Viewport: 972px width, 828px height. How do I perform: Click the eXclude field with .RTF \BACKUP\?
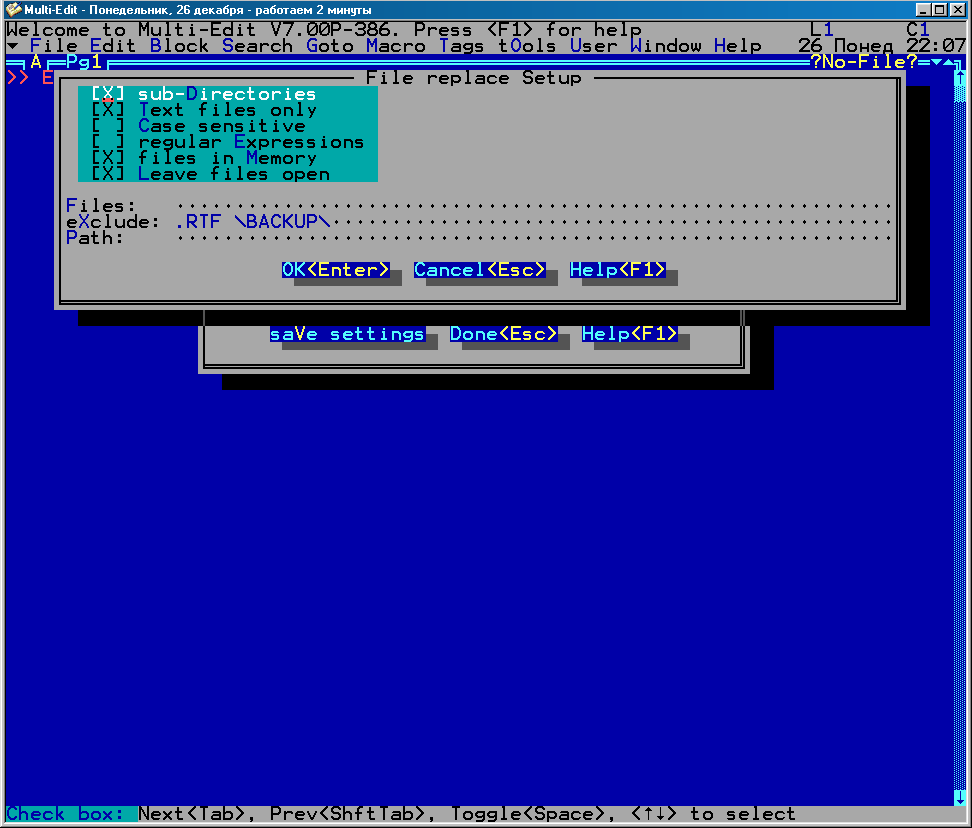point(534,222)
